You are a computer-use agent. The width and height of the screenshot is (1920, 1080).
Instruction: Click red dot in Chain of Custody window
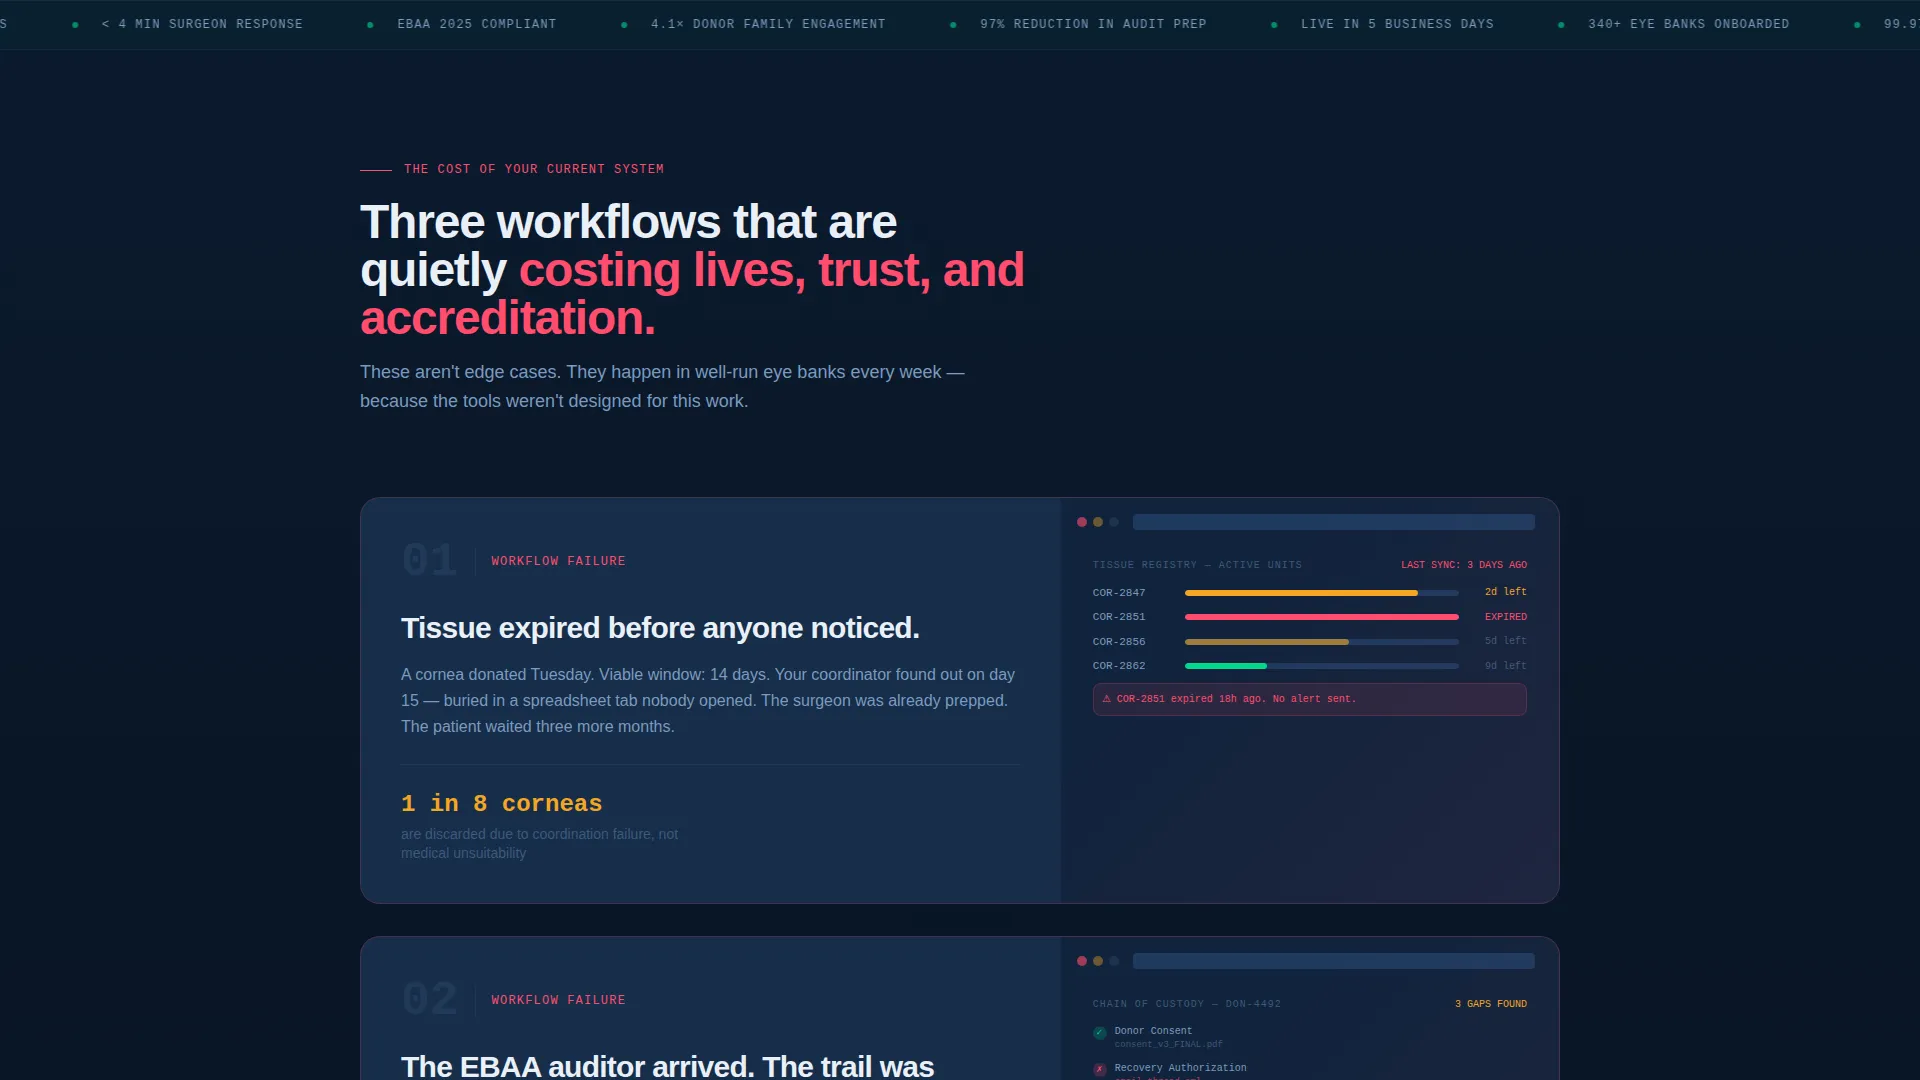(x=1082, y=961)
